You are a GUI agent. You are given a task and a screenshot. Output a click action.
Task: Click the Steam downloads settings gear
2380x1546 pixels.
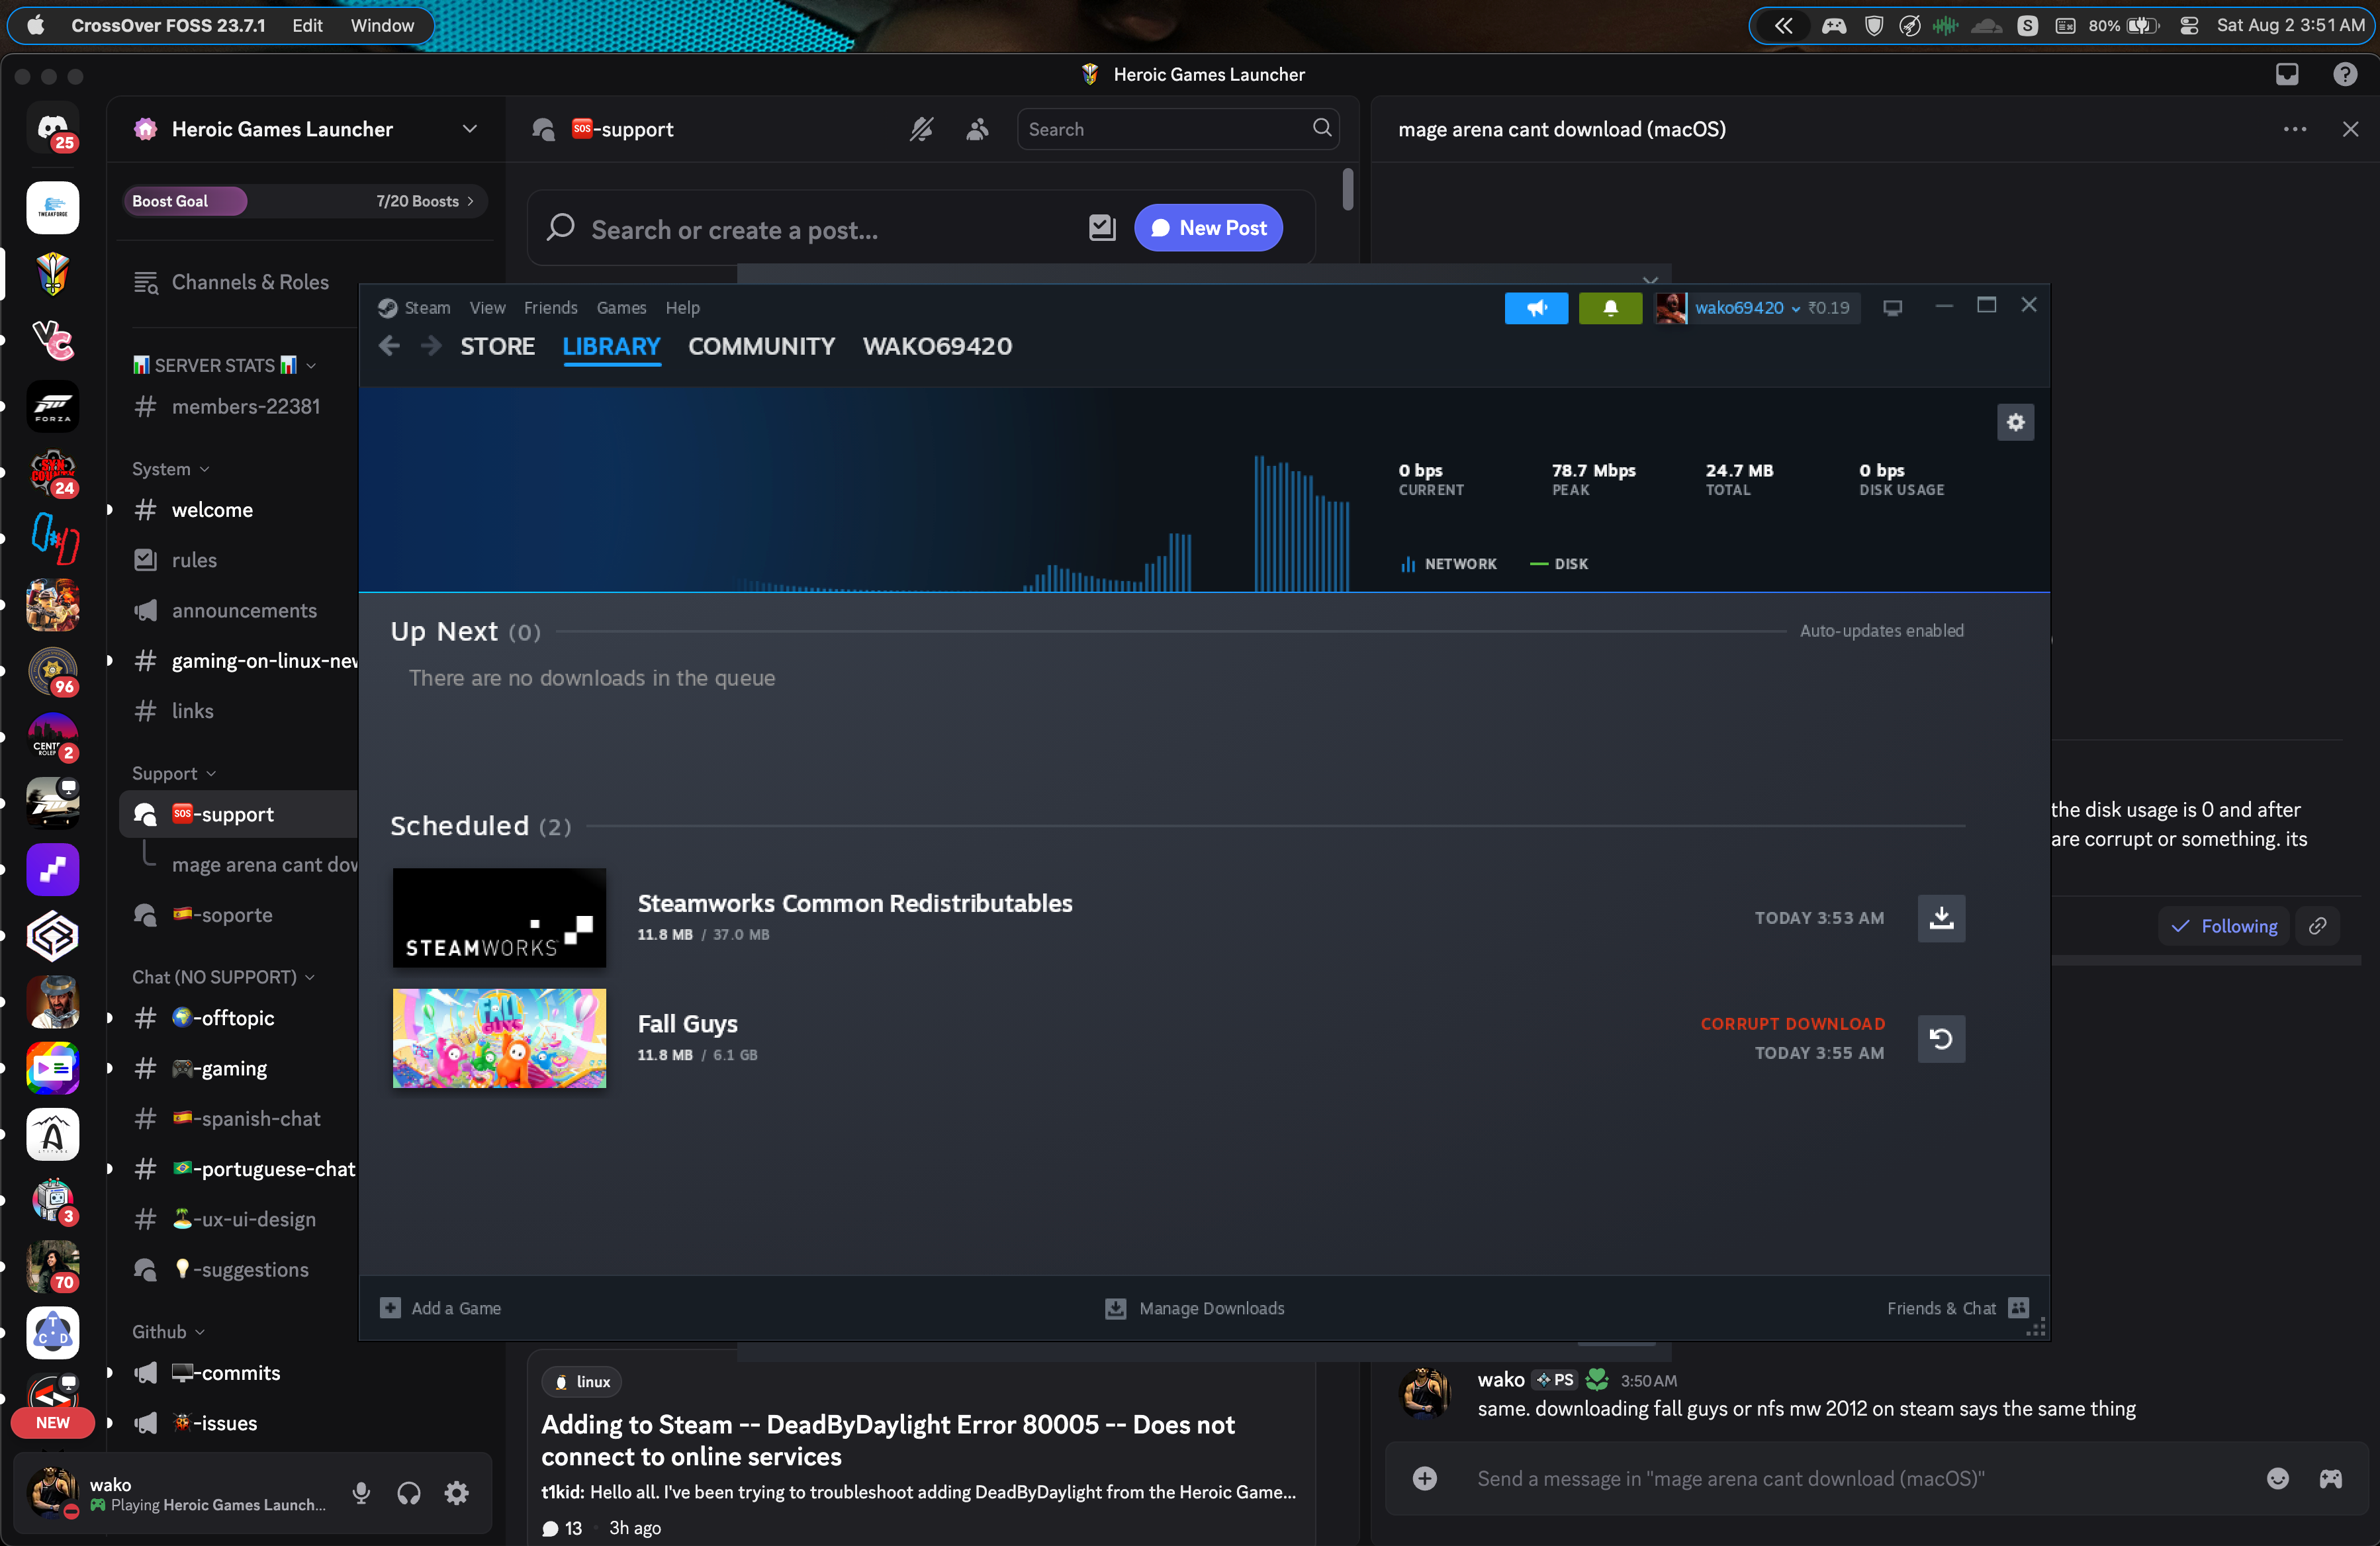[2015, 422]
